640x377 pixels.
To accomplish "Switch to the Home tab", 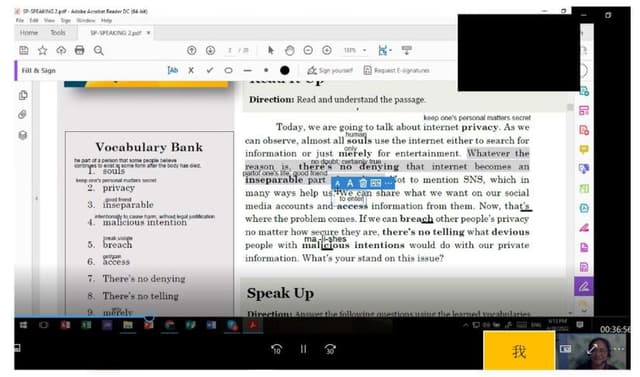I will click(29, 33).
